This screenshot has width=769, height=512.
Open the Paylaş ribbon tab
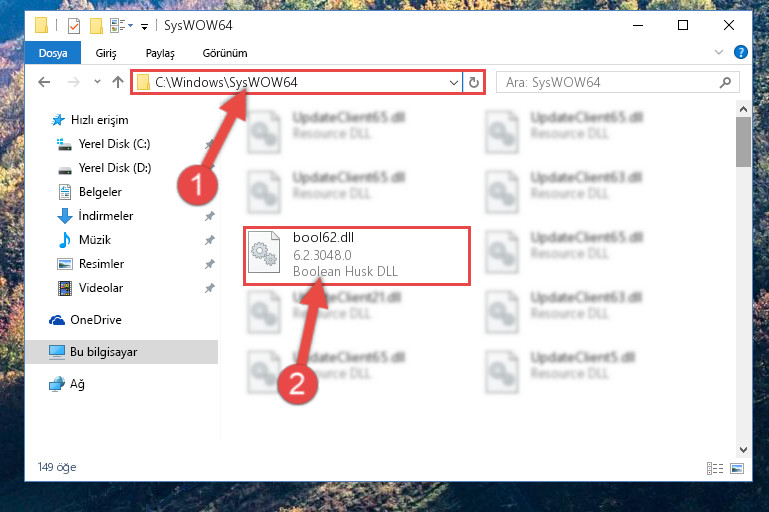tap(160, 53)
